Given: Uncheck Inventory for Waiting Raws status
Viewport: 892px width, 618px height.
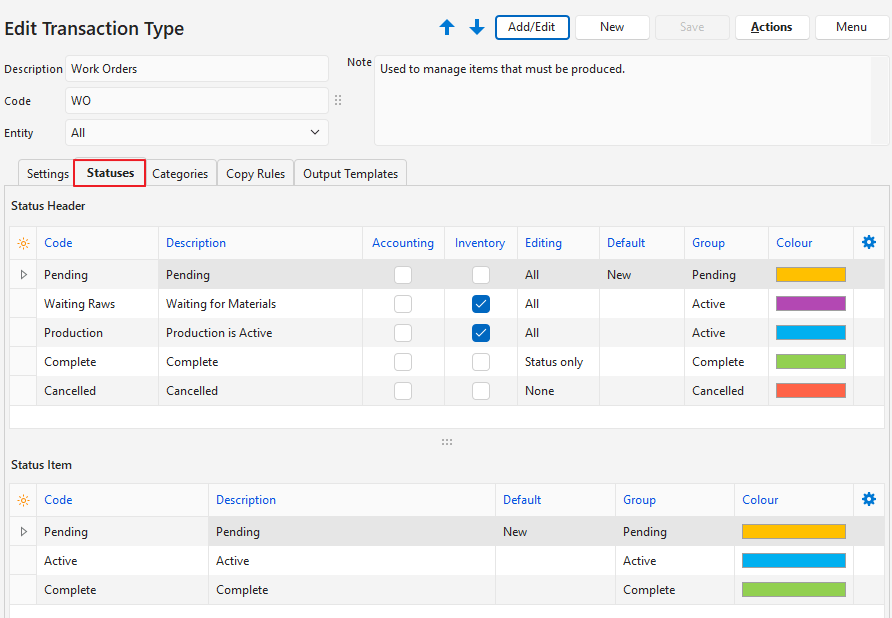Looking at the screenshot, I should 481,304.
